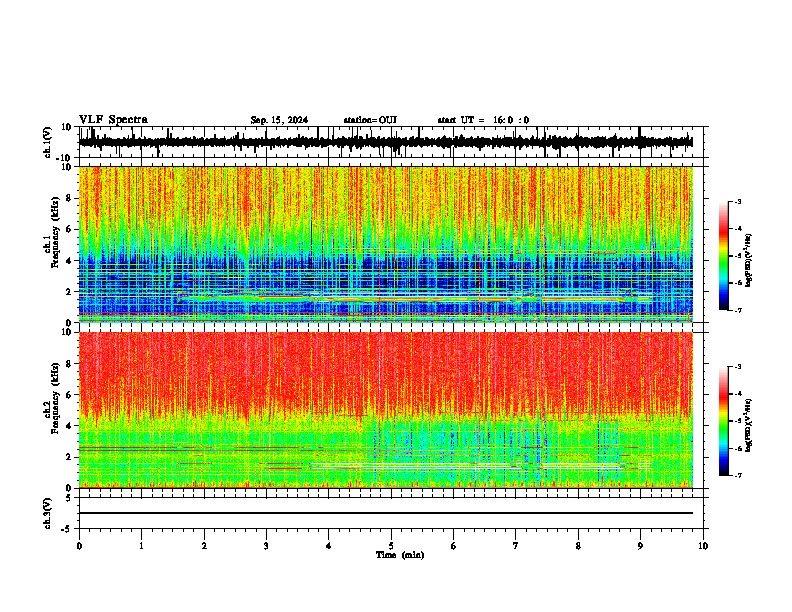Click the "ch.3(V)" axis label
The height and width of the screenshot is (612, 792).
point(49,513)
